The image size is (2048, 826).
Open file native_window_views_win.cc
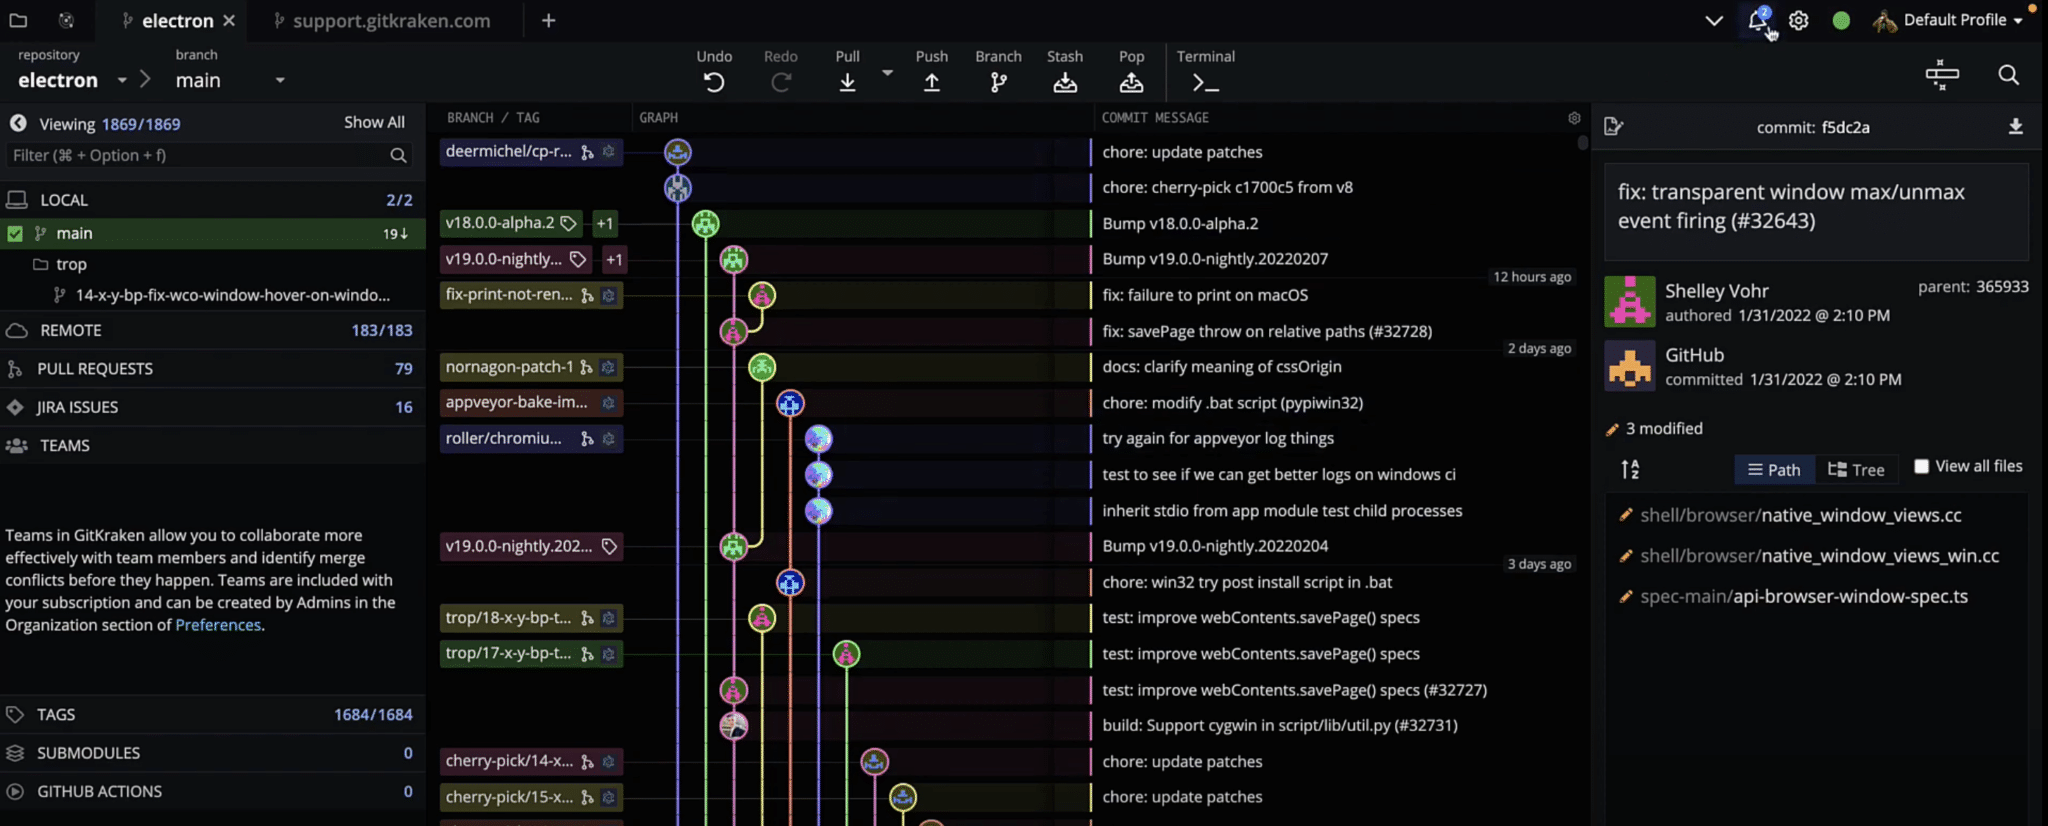pos(1819,556)
